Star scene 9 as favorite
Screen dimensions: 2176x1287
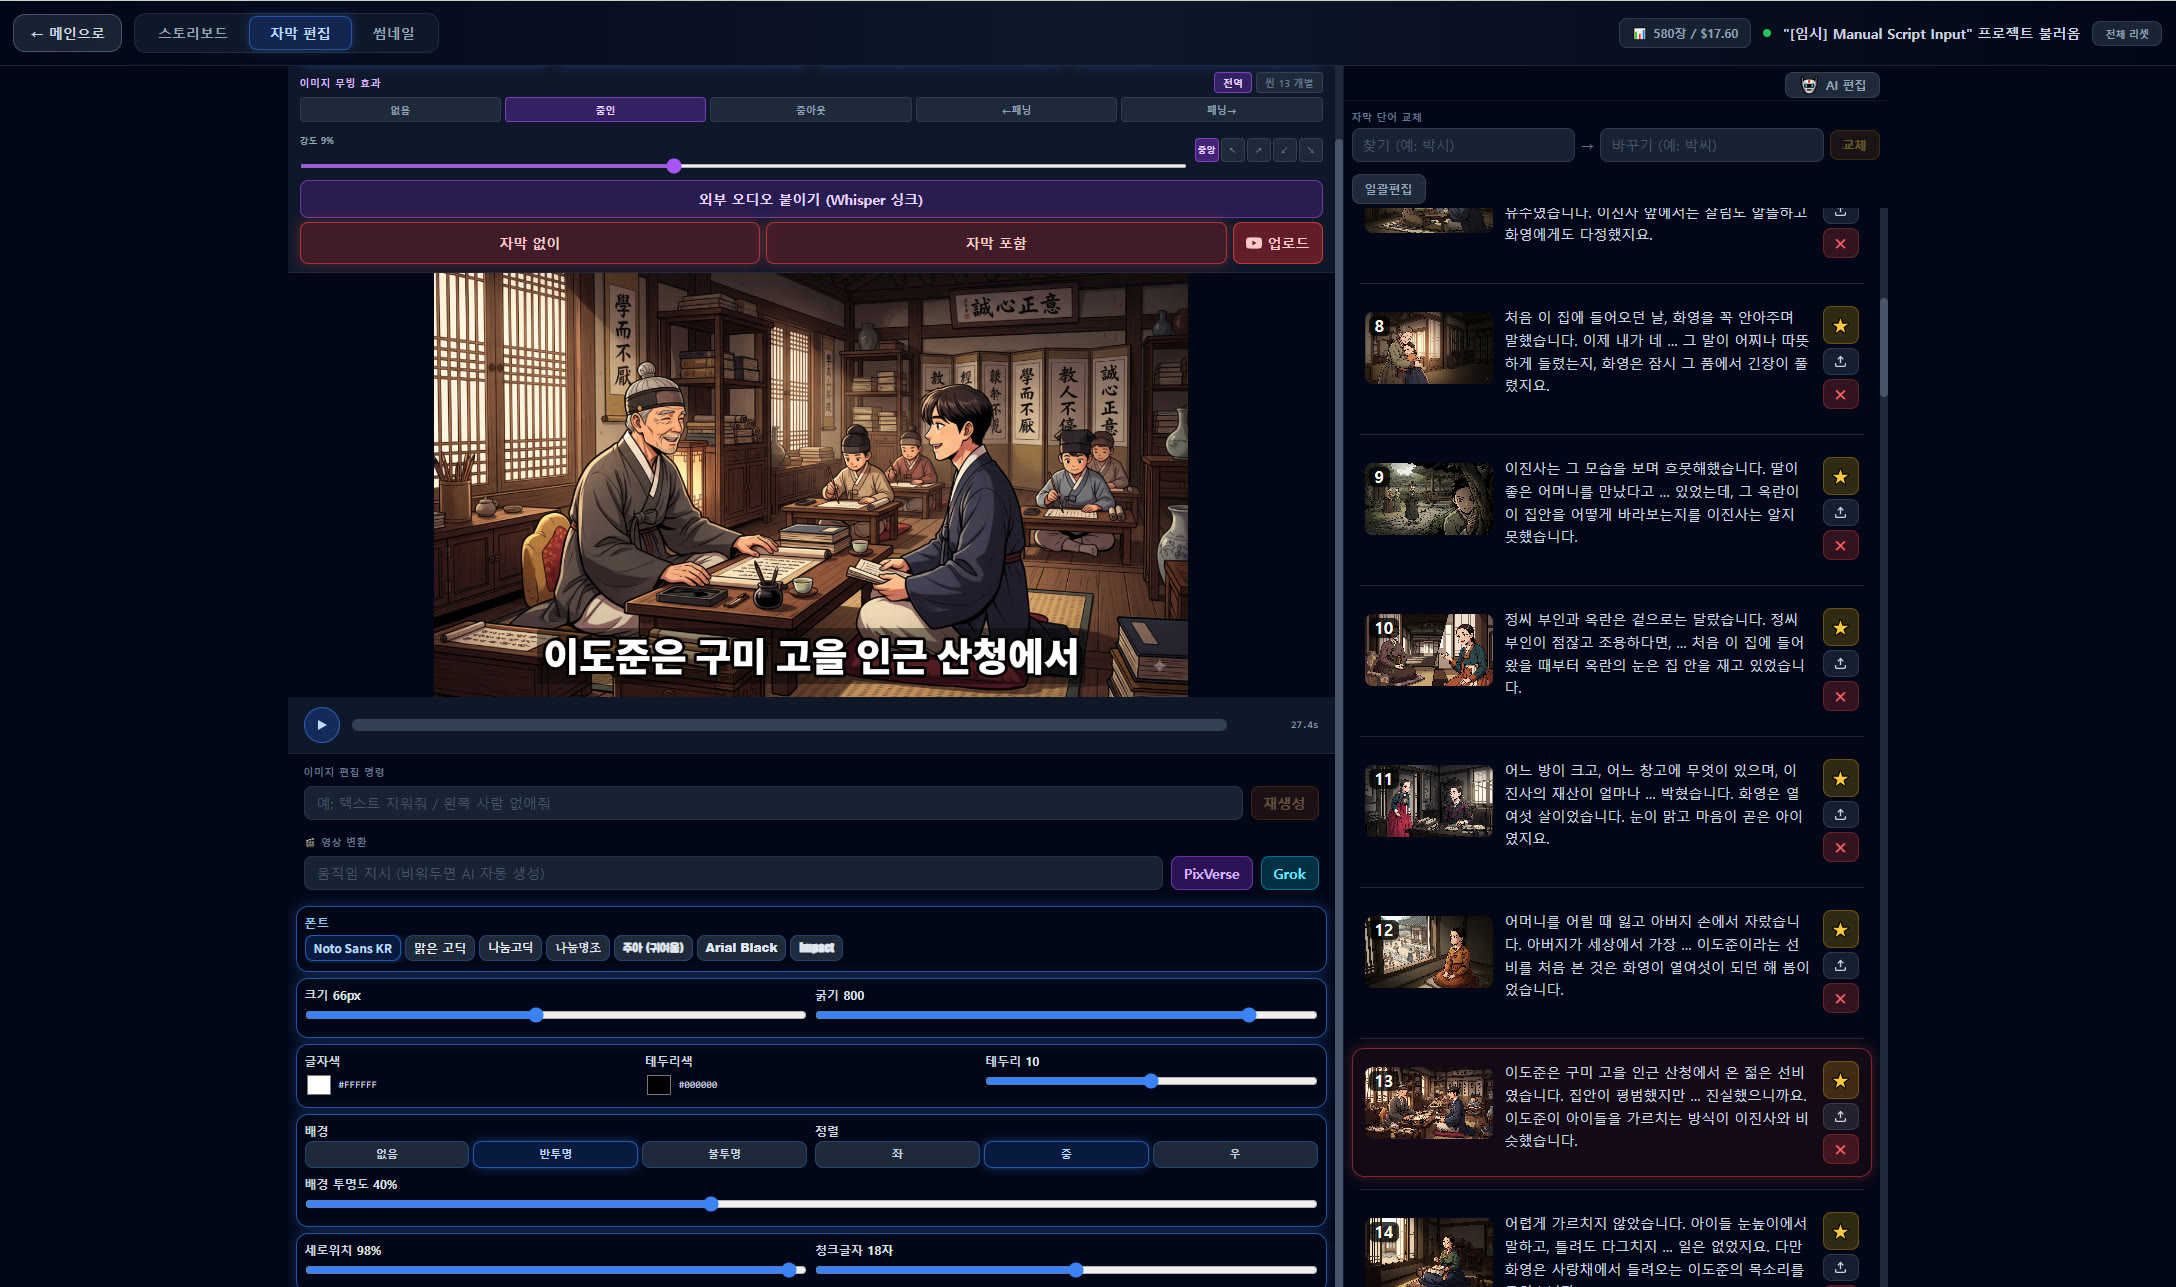click(x=1840, y=477)
